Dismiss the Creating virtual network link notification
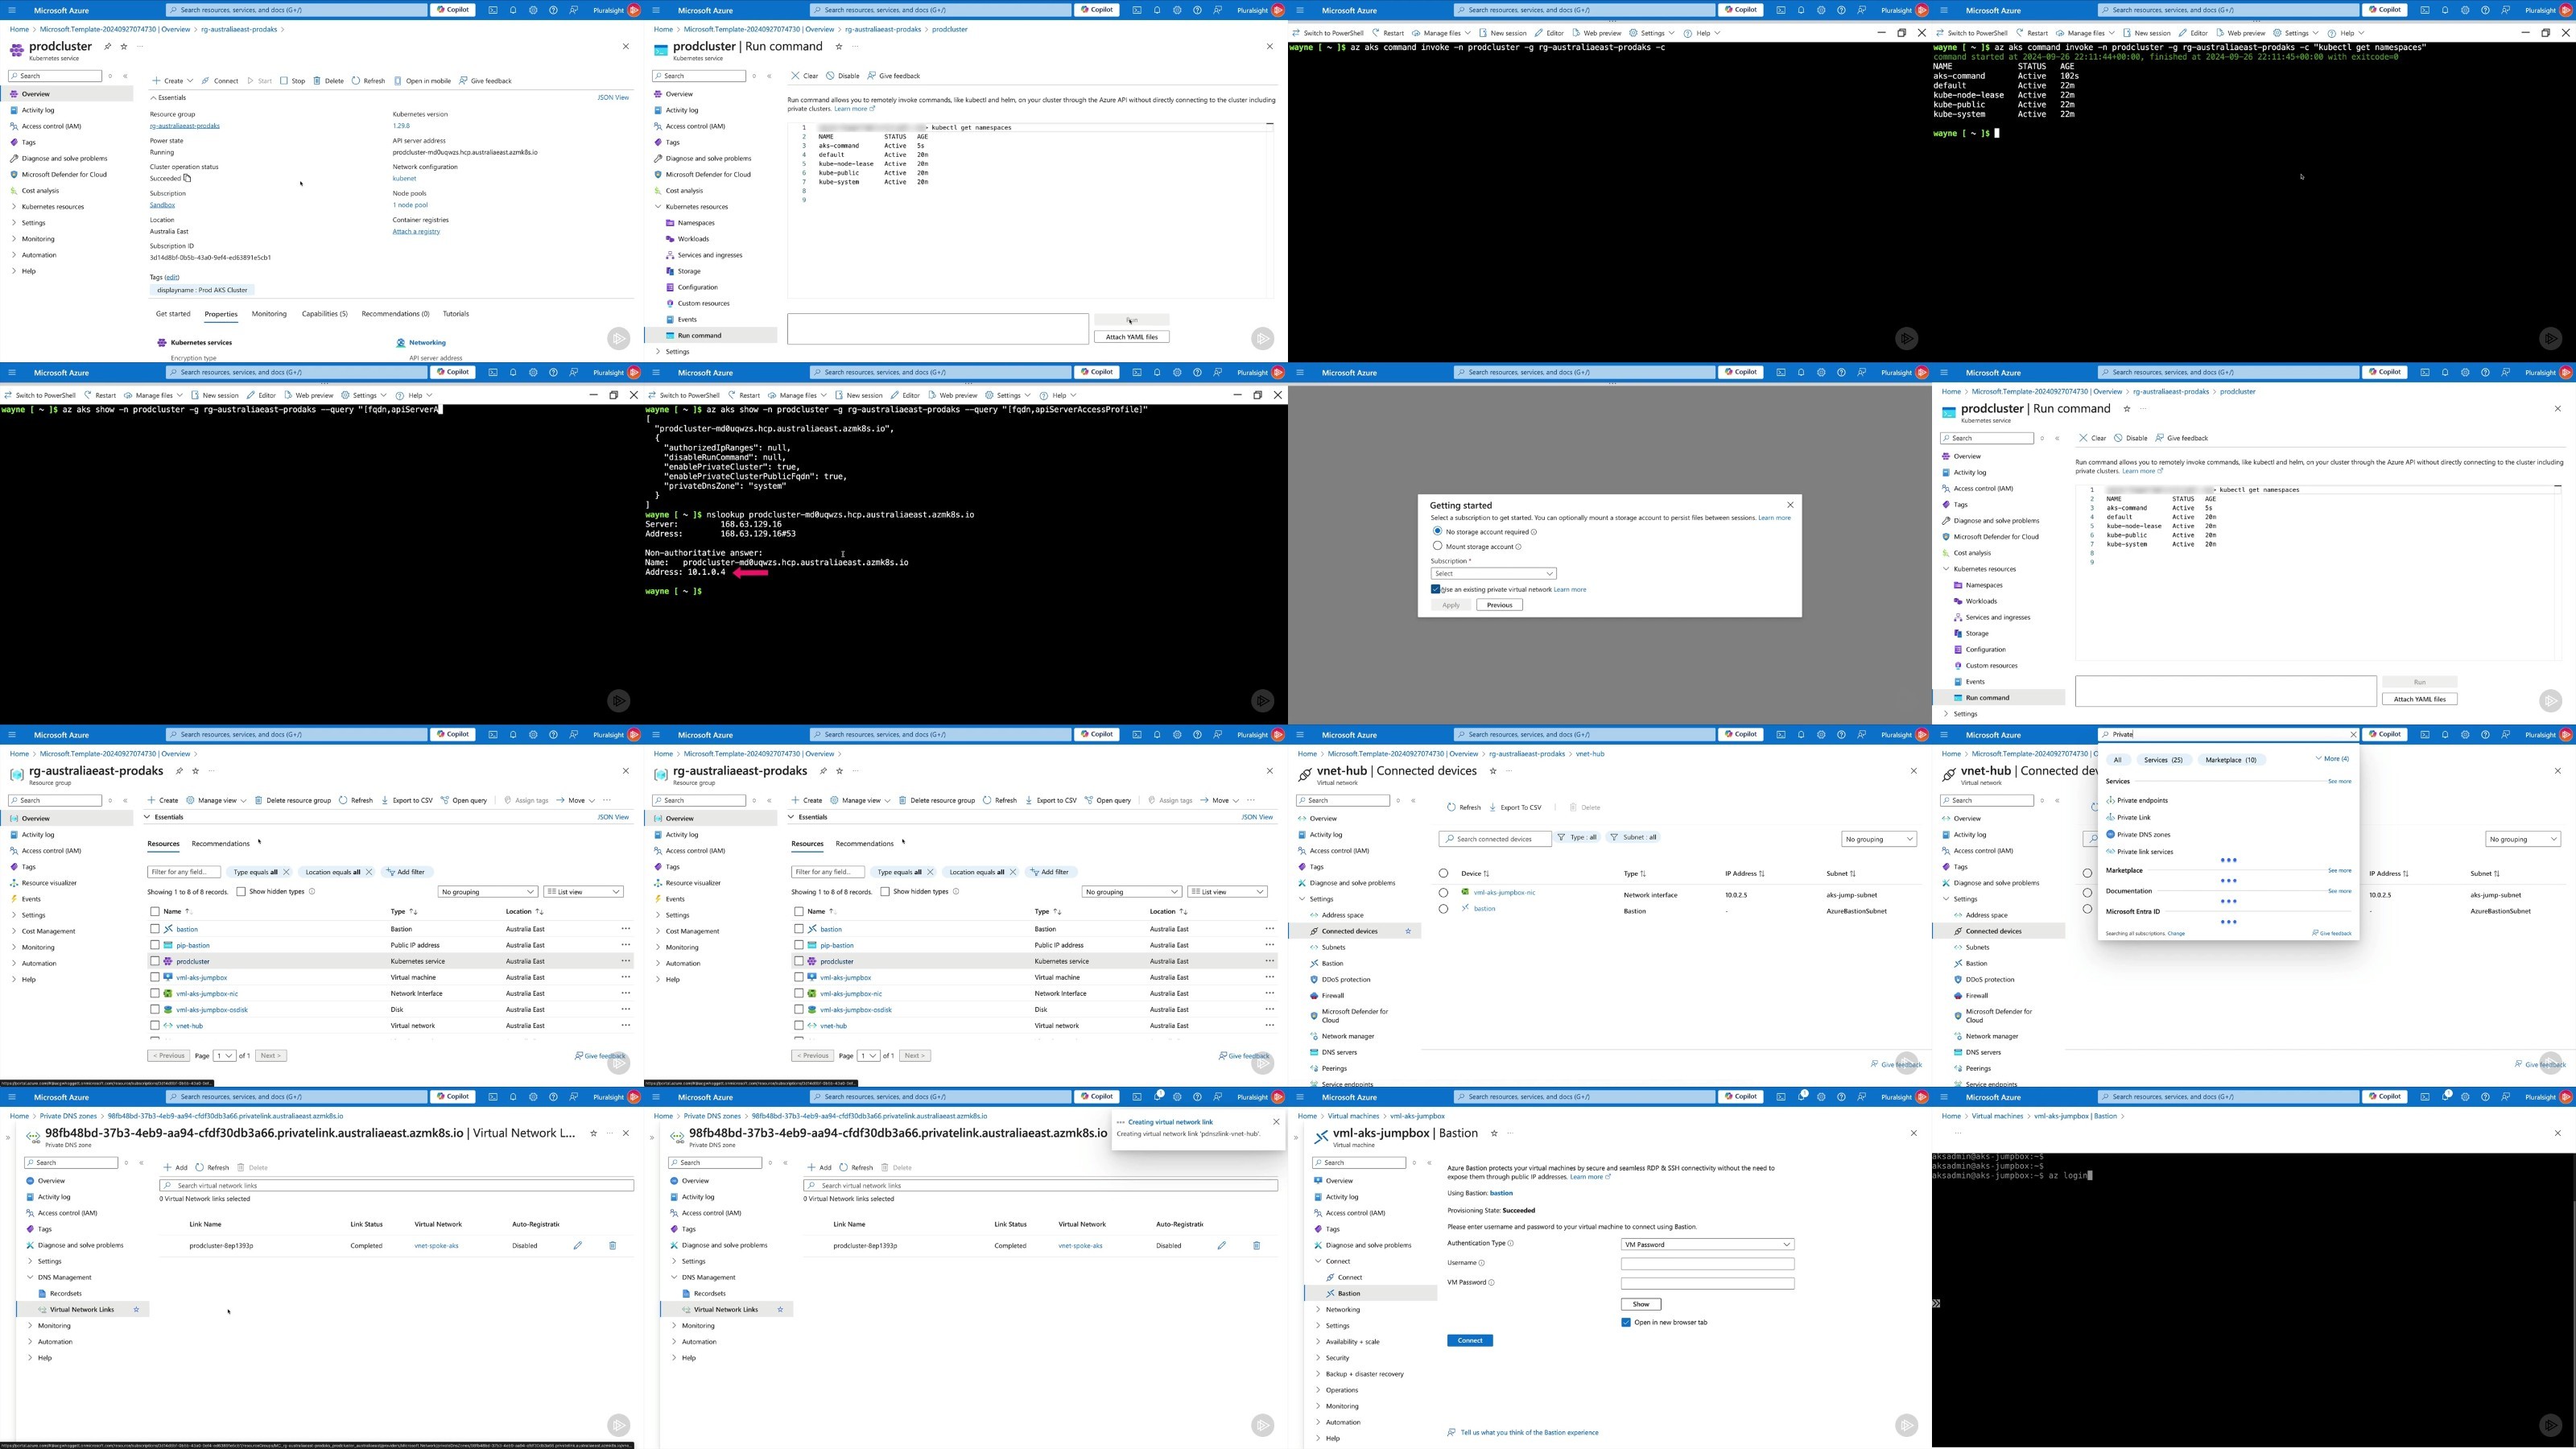Image resolution: width=2576 pixels, height=1449 pixels. 1276,1122
